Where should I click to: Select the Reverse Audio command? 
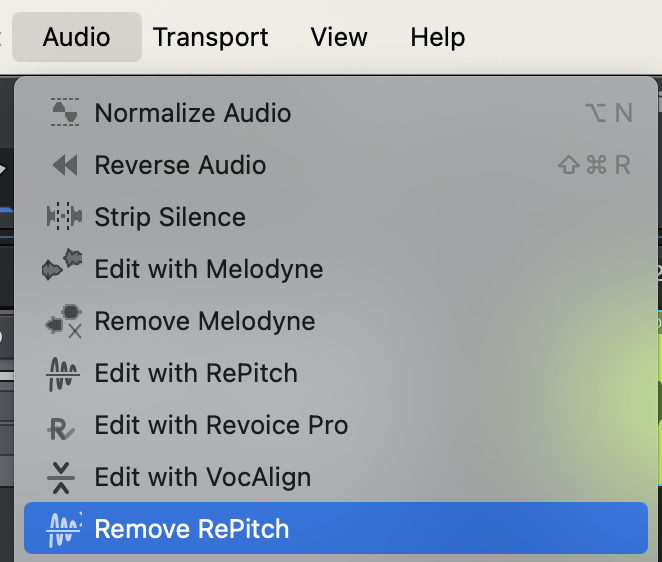(180, 165)
